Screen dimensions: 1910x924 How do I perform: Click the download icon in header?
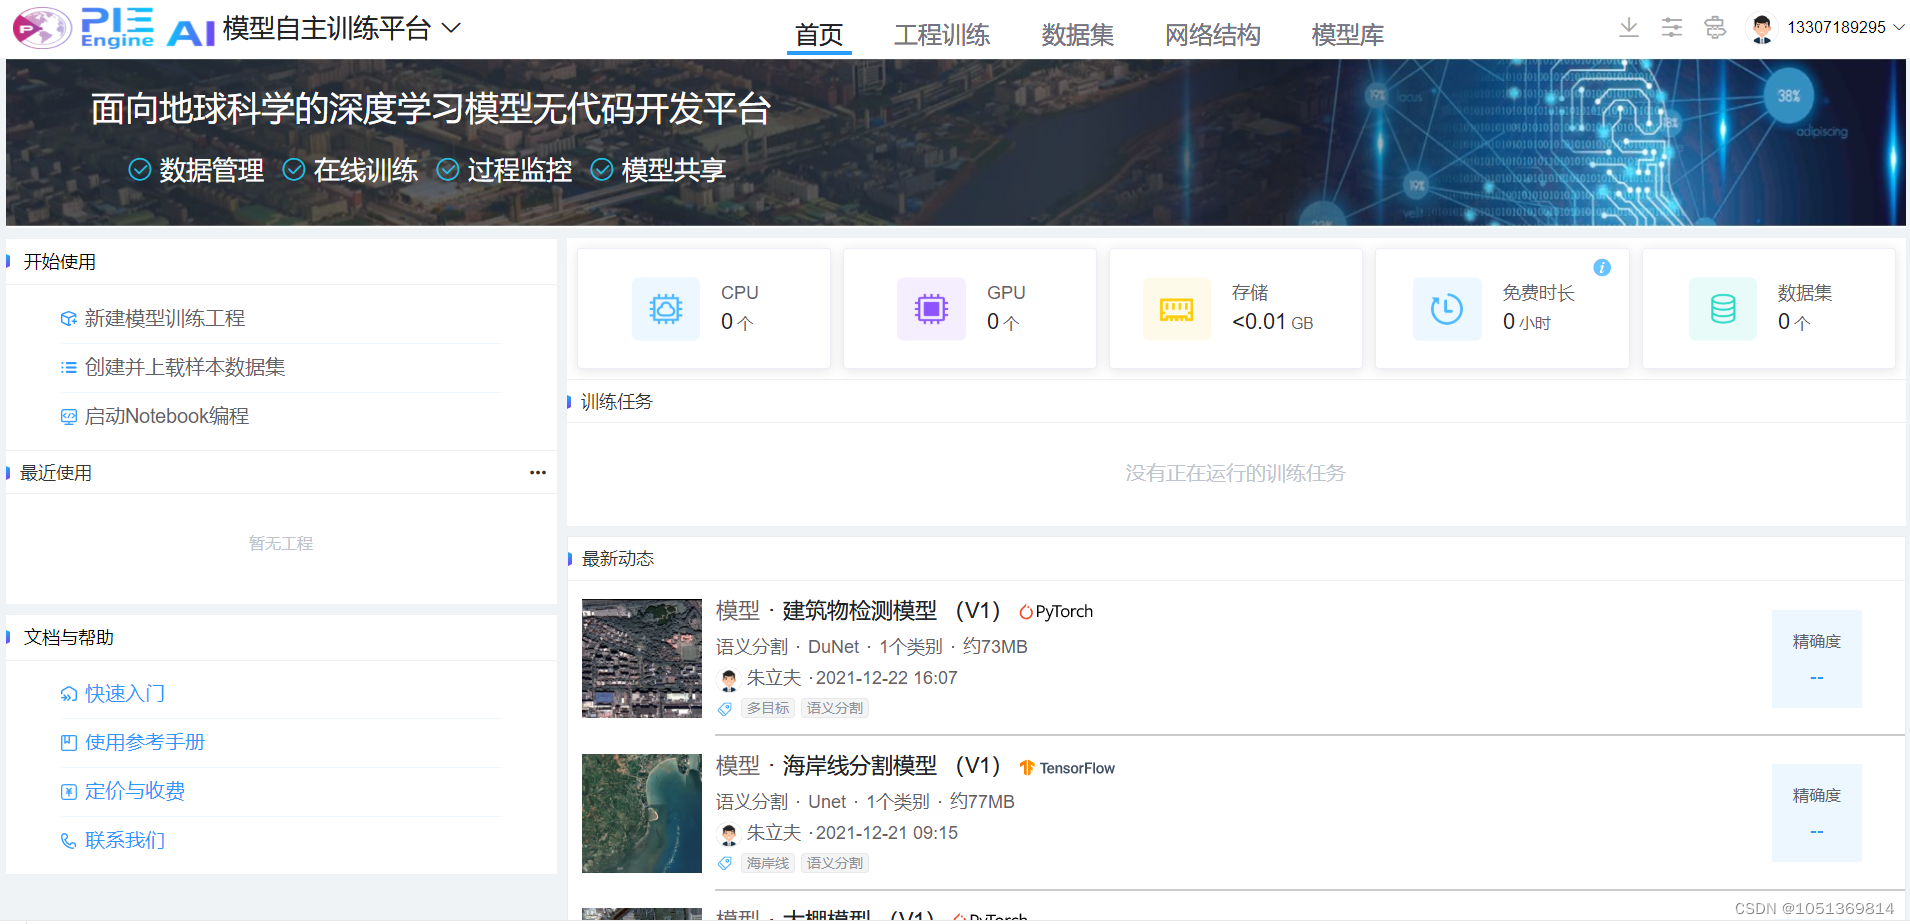tap(1629, 27)
